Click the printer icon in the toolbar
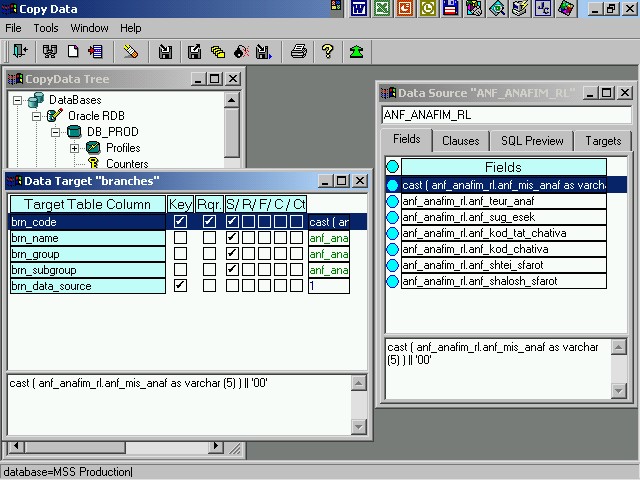This screenshot has height=480, width=640. coord(298,51)
